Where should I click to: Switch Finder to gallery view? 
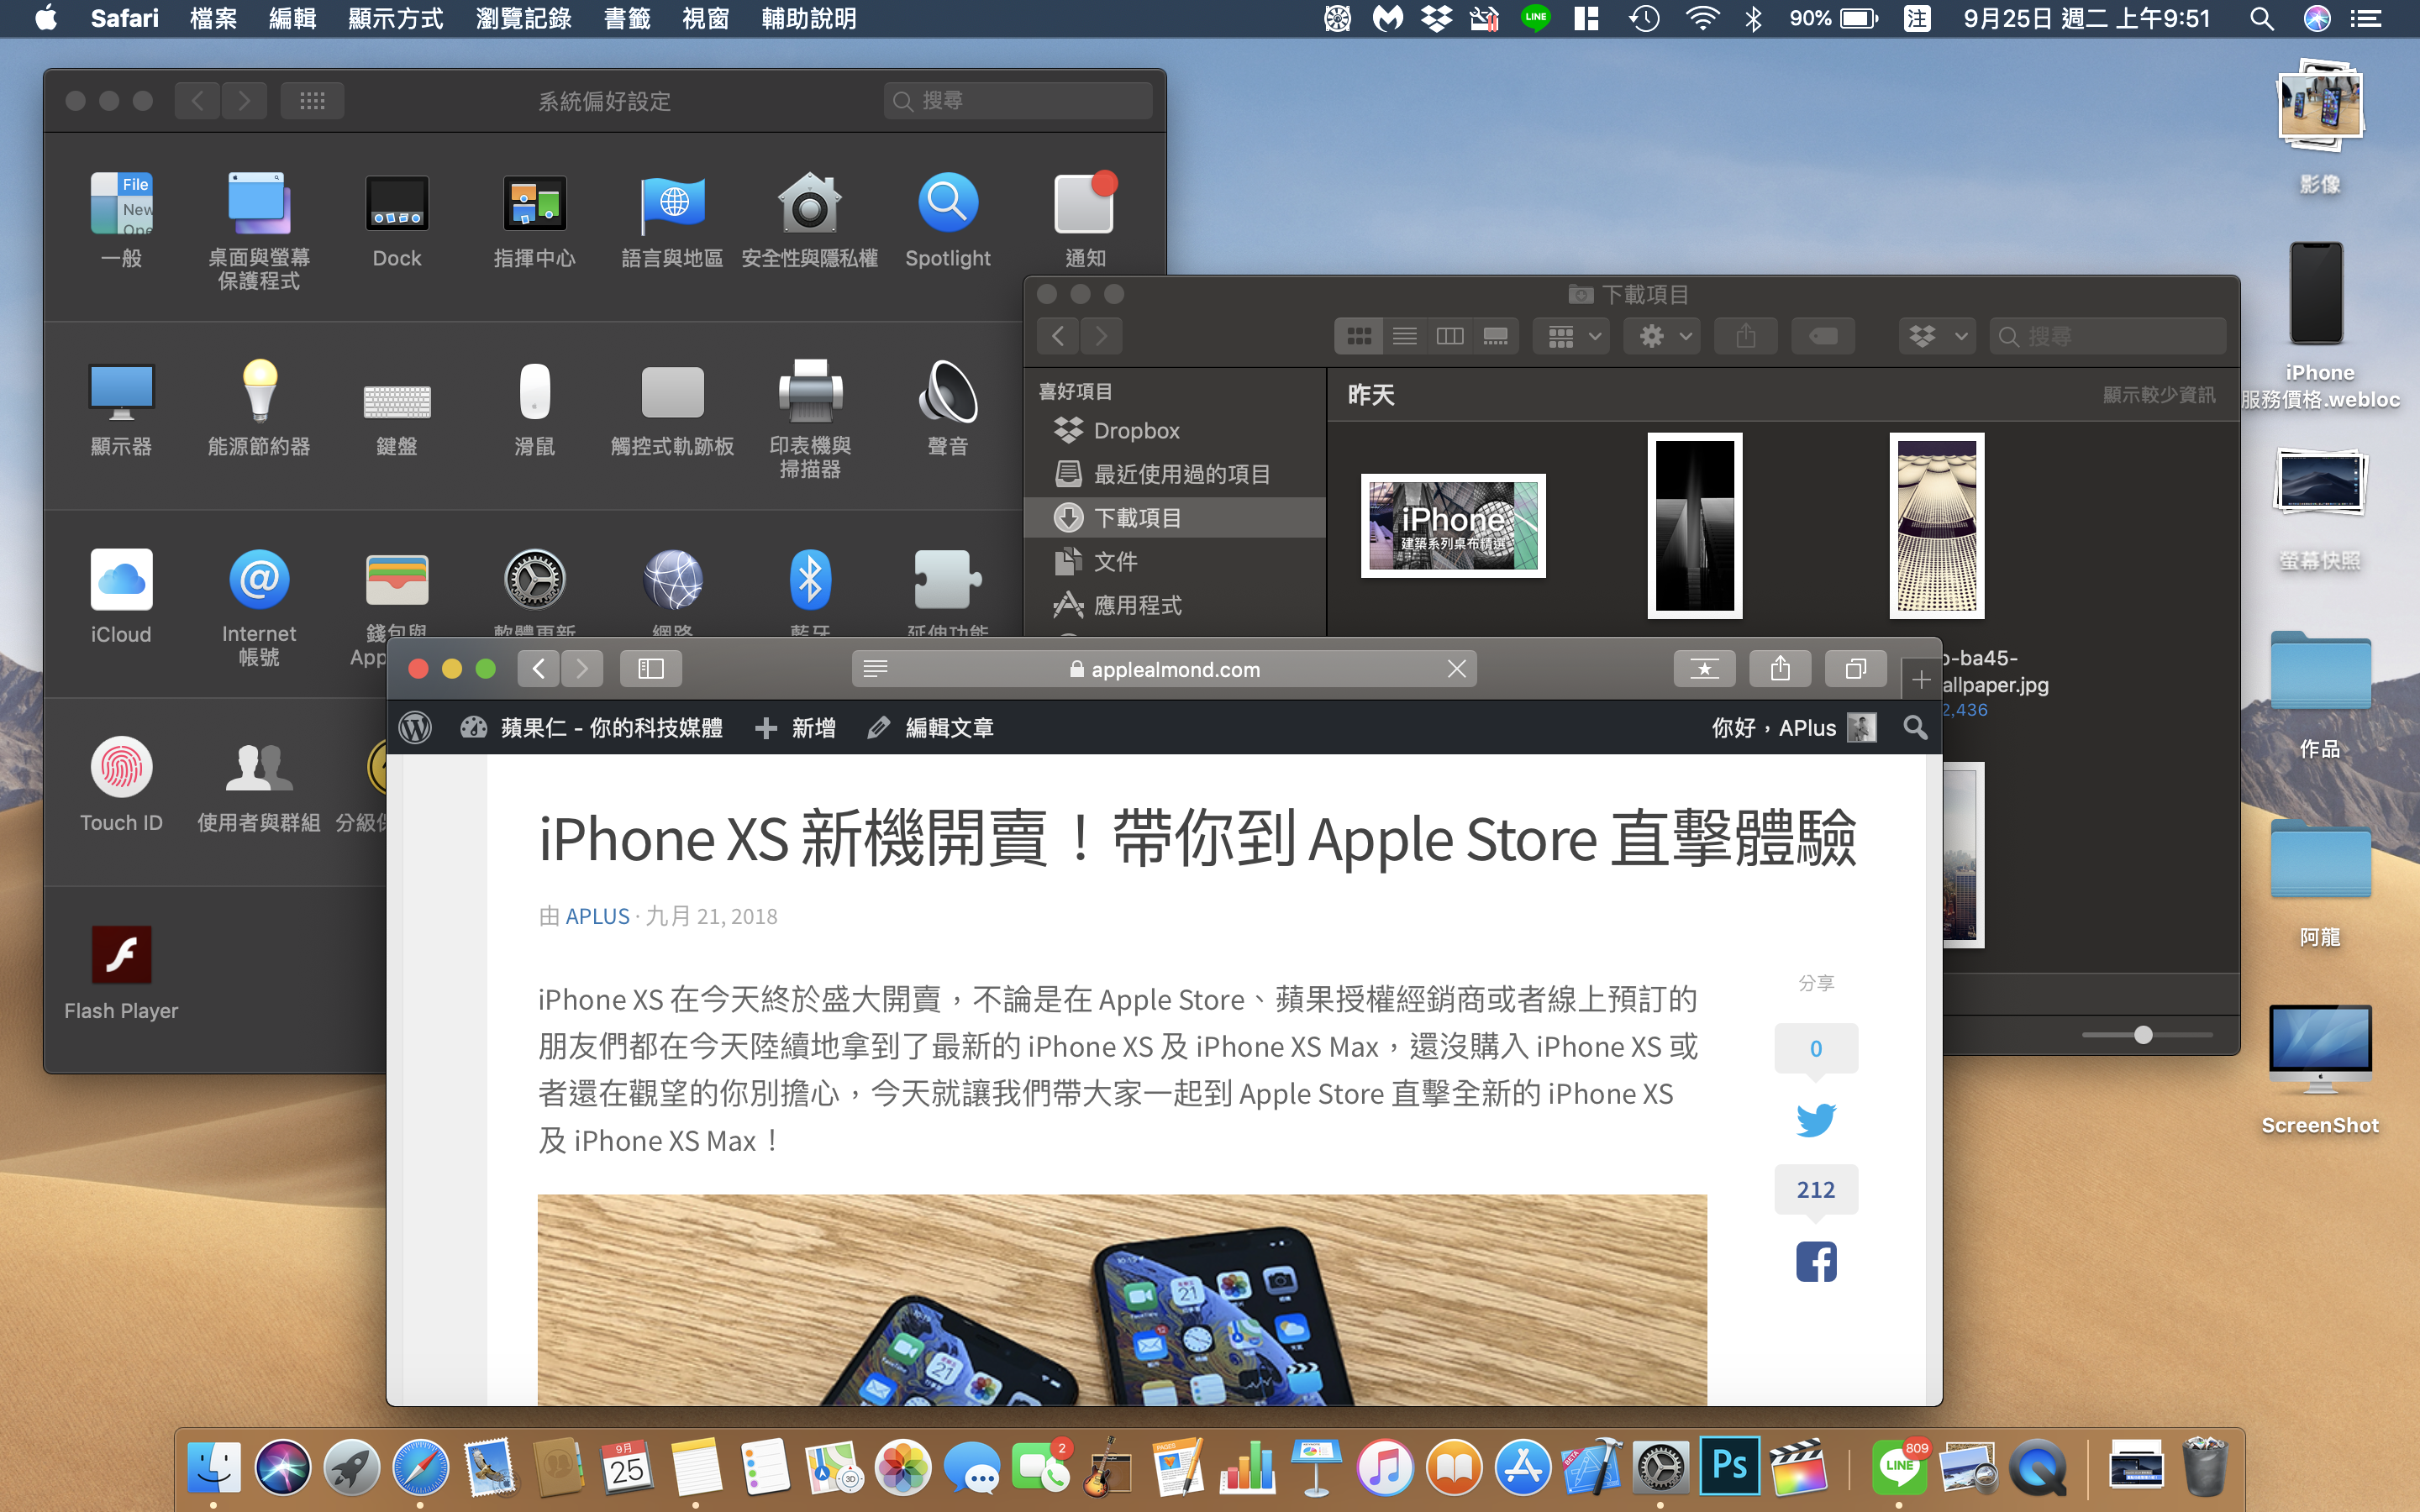click(1495, 336)
